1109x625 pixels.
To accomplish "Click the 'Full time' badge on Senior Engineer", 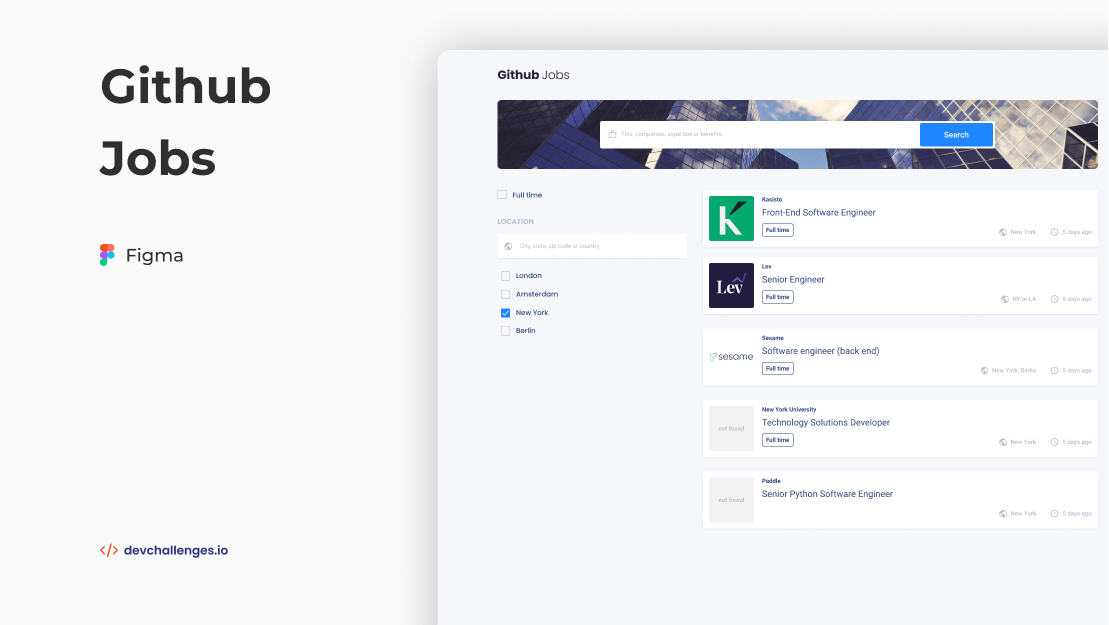I will click(777, 296).
